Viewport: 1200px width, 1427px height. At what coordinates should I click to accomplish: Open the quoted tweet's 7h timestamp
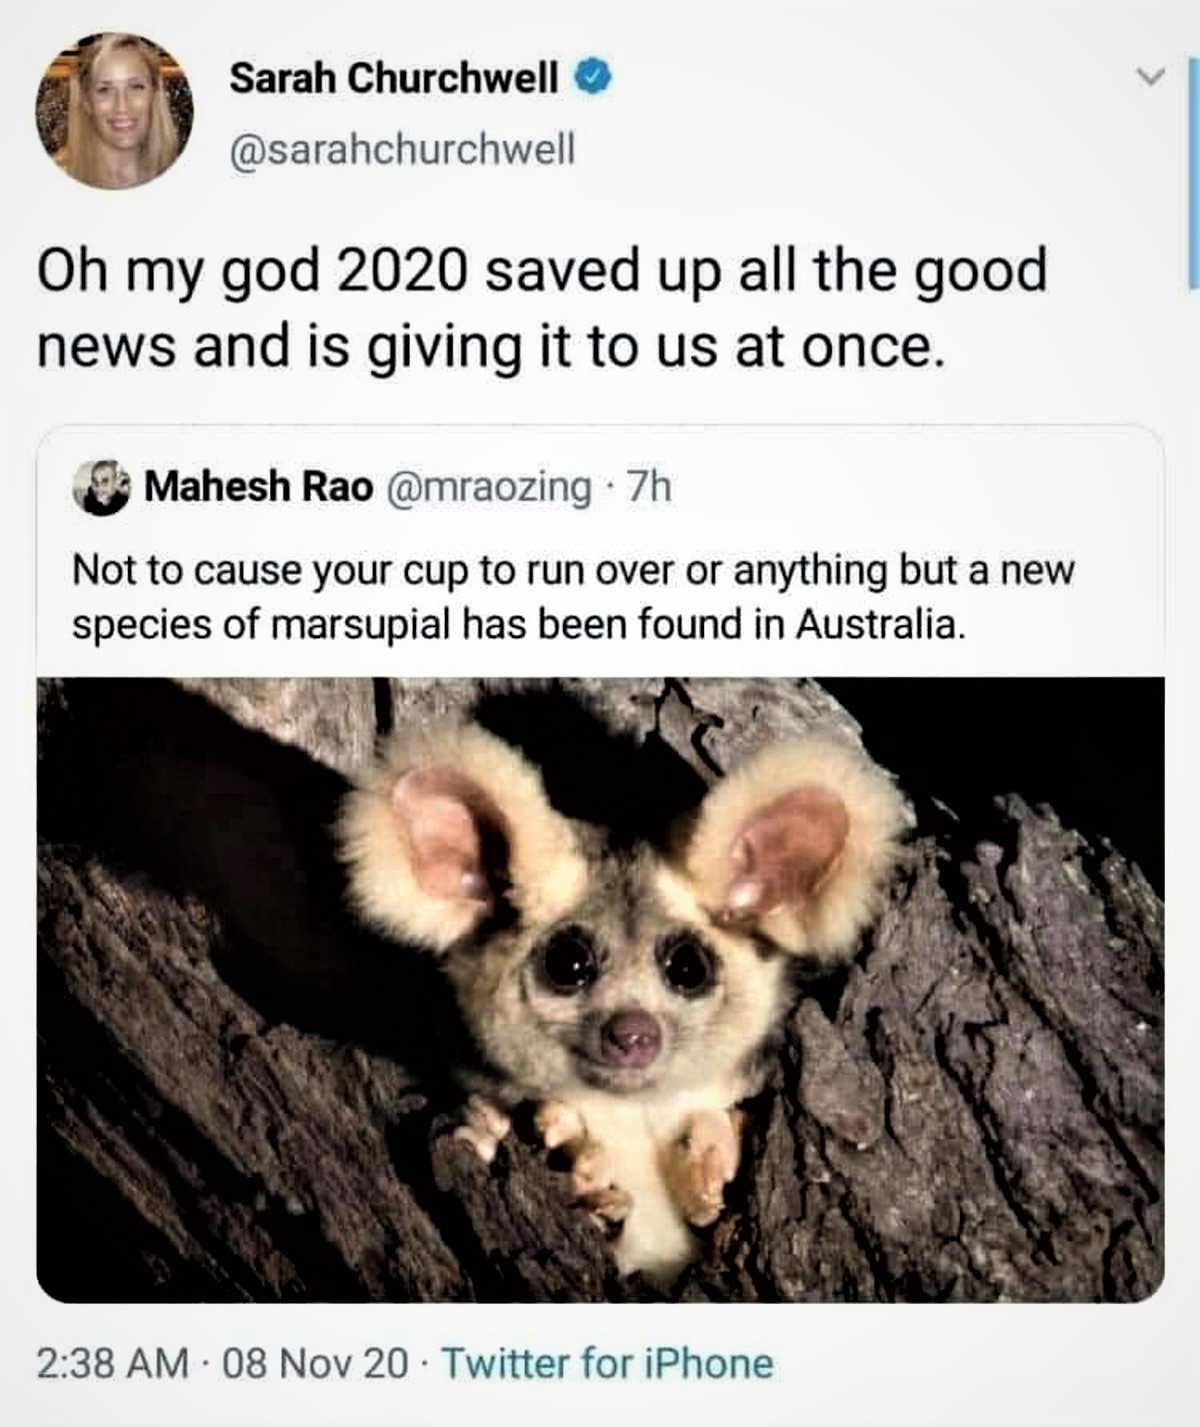[x=648, y=488]
